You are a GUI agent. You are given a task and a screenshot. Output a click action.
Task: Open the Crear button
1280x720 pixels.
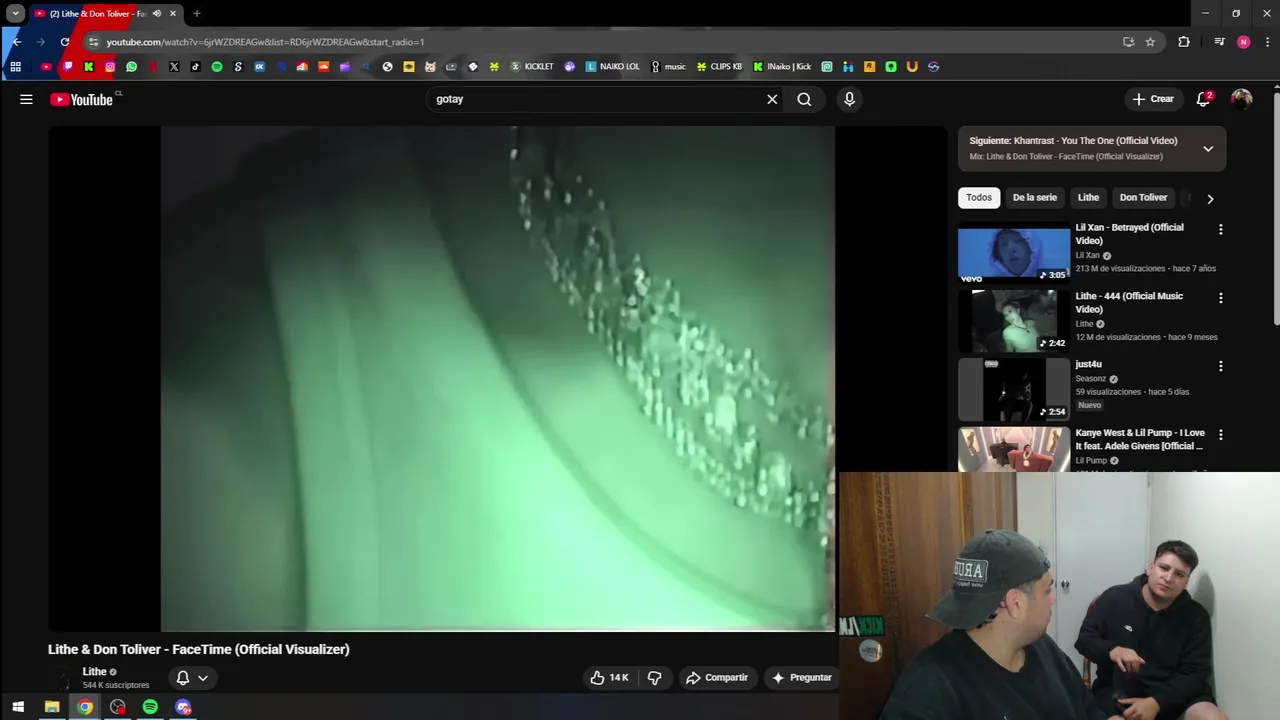[x=1153, y=99]
